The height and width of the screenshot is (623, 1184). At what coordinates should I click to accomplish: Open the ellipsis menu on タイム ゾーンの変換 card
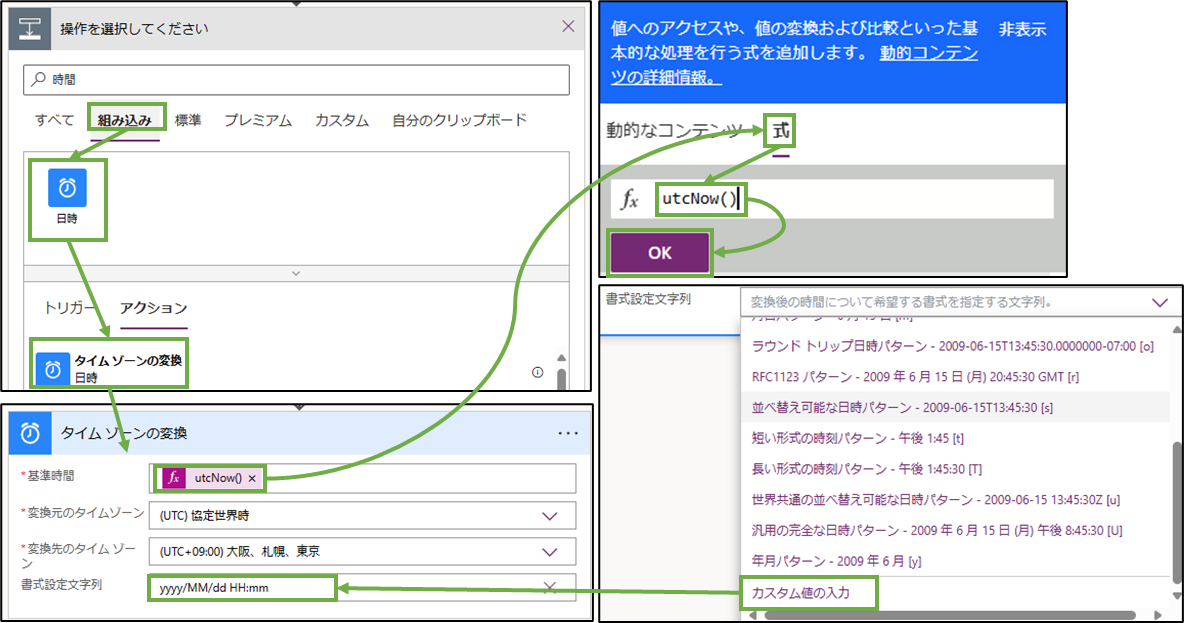[568, 433]
